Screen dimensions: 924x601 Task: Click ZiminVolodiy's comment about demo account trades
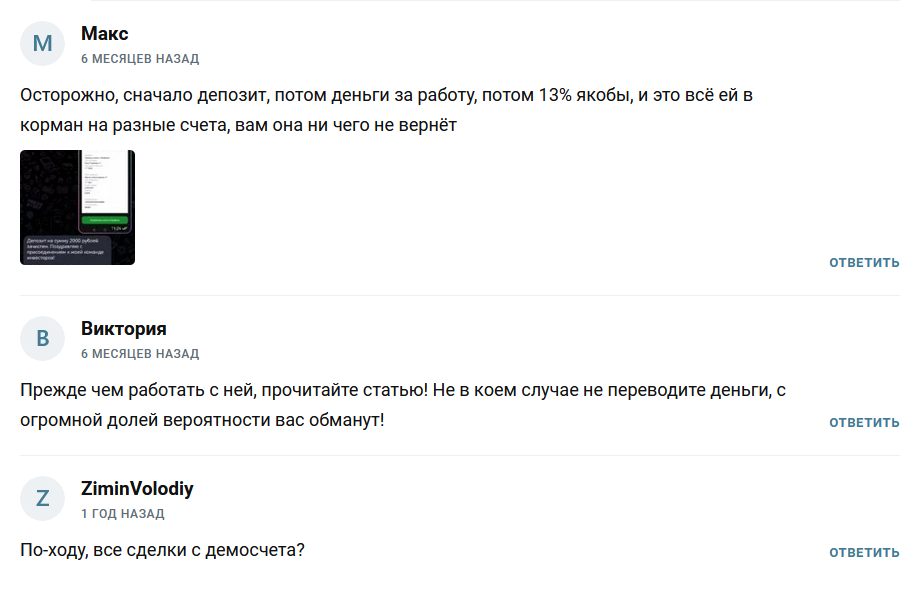coord(160,550)
